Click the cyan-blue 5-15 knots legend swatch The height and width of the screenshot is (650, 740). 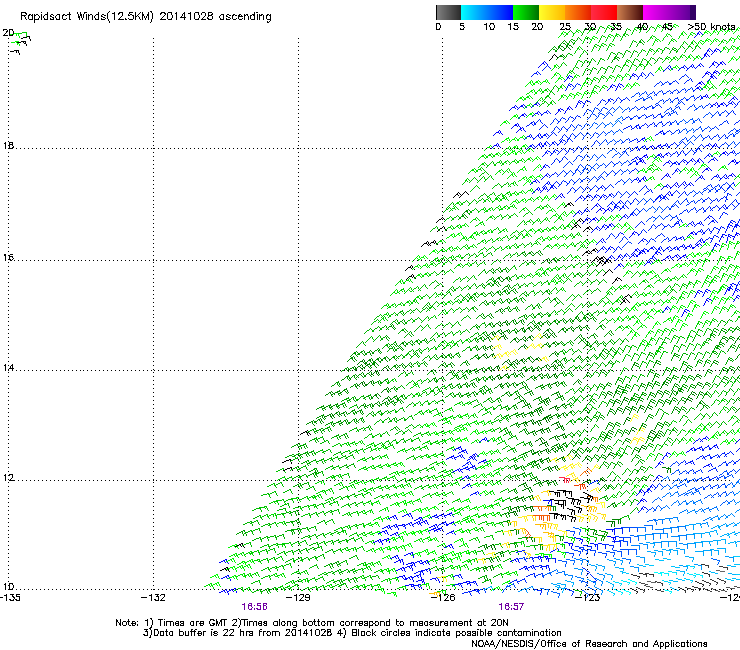tap(487, 13)
